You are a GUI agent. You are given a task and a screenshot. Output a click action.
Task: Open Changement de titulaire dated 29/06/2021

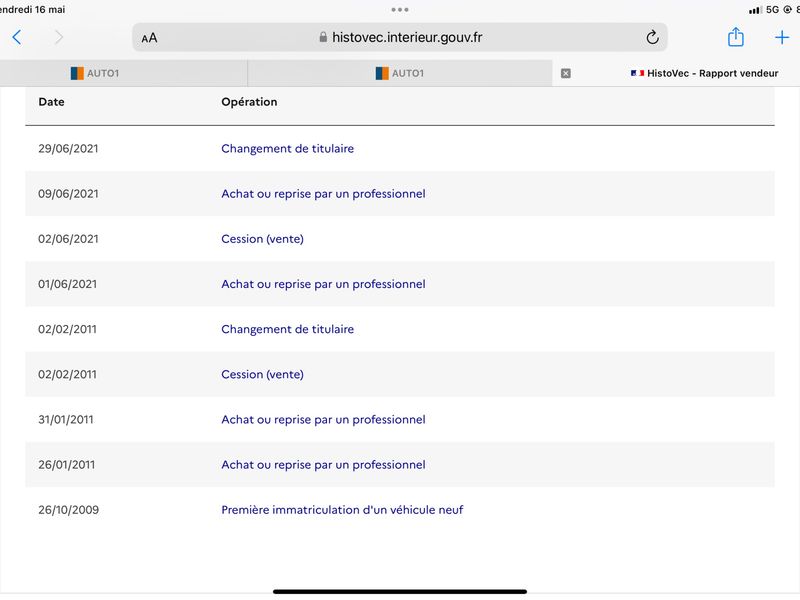coord(287,148)
